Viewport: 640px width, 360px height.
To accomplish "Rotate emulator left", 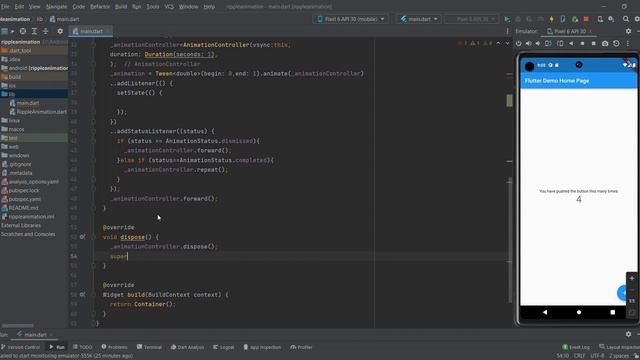I will click(x=548, y=43).
